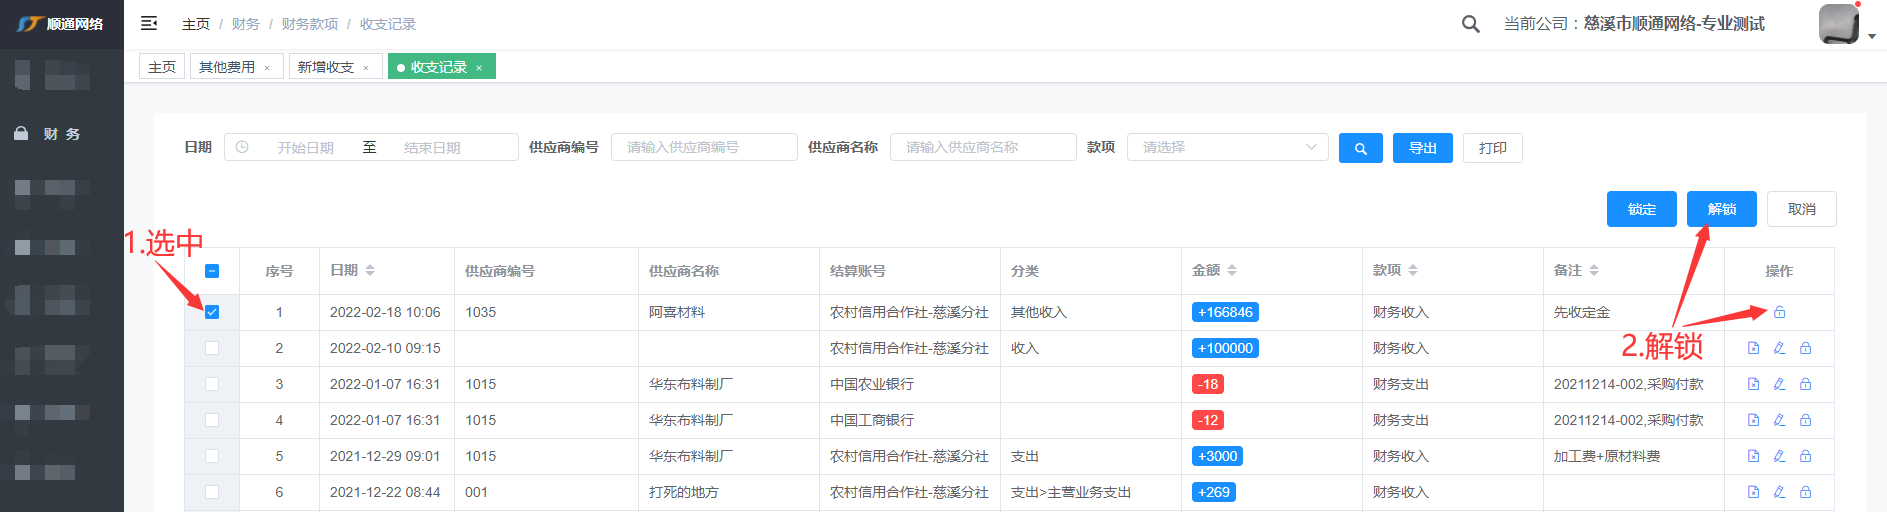
Task: Click the edit pencil icon in row 5
Action: 1779,456
